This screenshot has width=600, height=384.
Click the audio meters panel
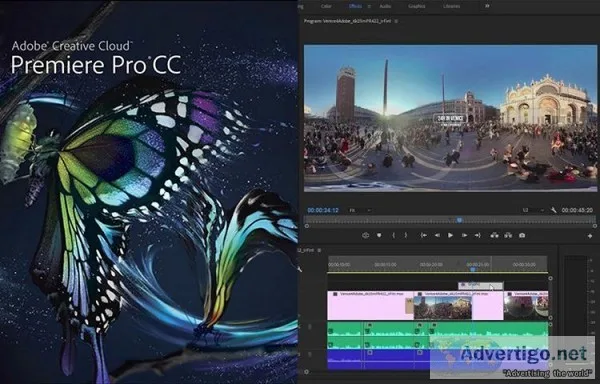(576, 312)
